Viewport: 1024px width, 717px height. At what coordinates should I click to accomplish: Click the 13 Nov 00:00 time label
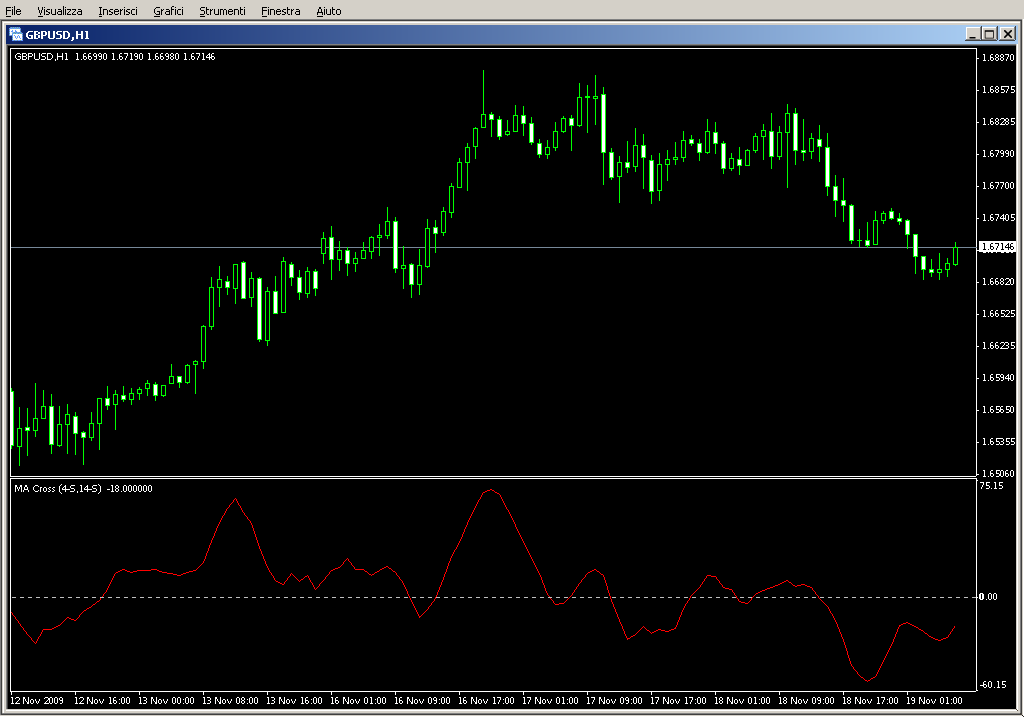pos(166,700)
